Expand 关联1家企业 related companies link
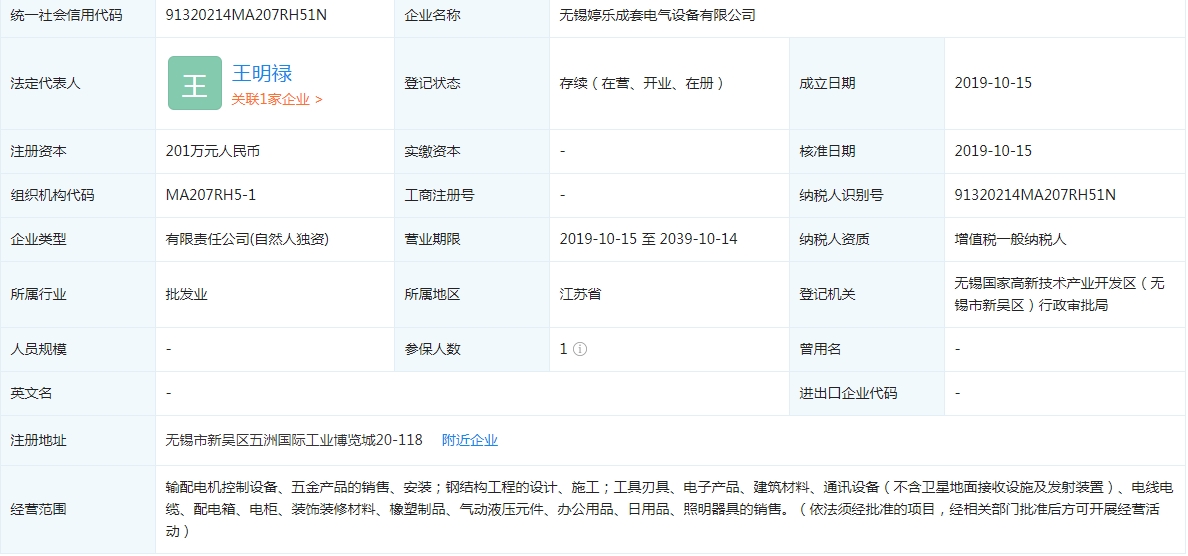 (x=277, y=99)
